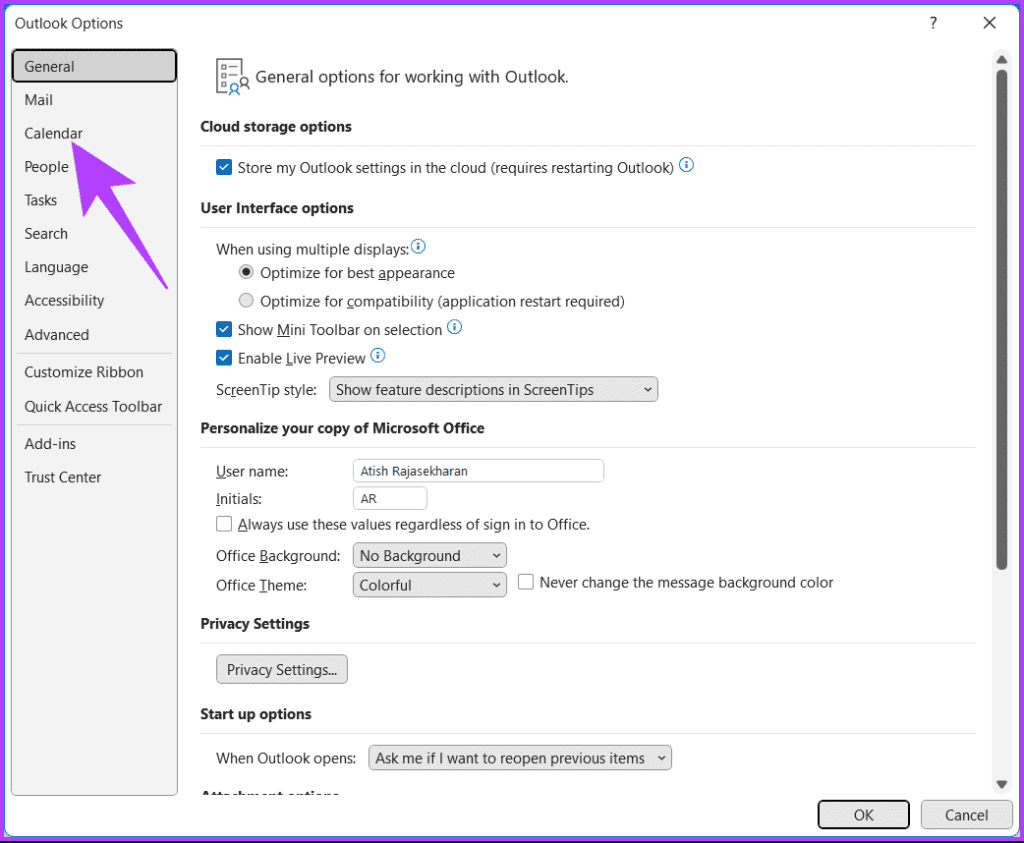This screenshot has width=1024, height=843.
Task: Click the Cancel button
Action: 966,815
